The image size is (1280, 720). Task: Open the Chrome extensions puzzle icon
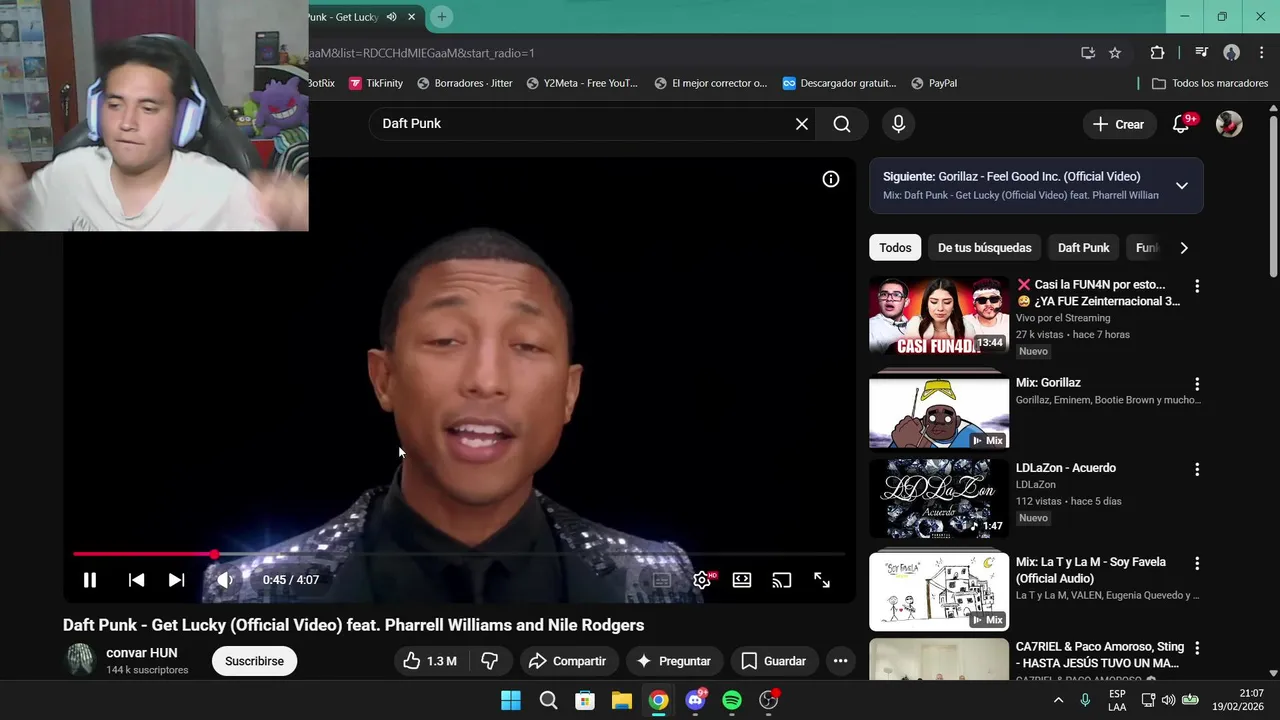click(x=1157, y=53)
